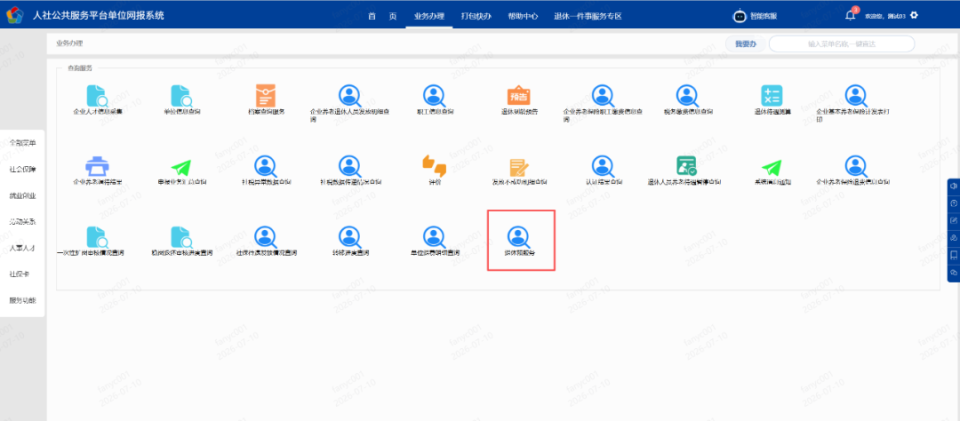
Task: Select 人事人才 in the left sidebar
Action: click(22, 248)
